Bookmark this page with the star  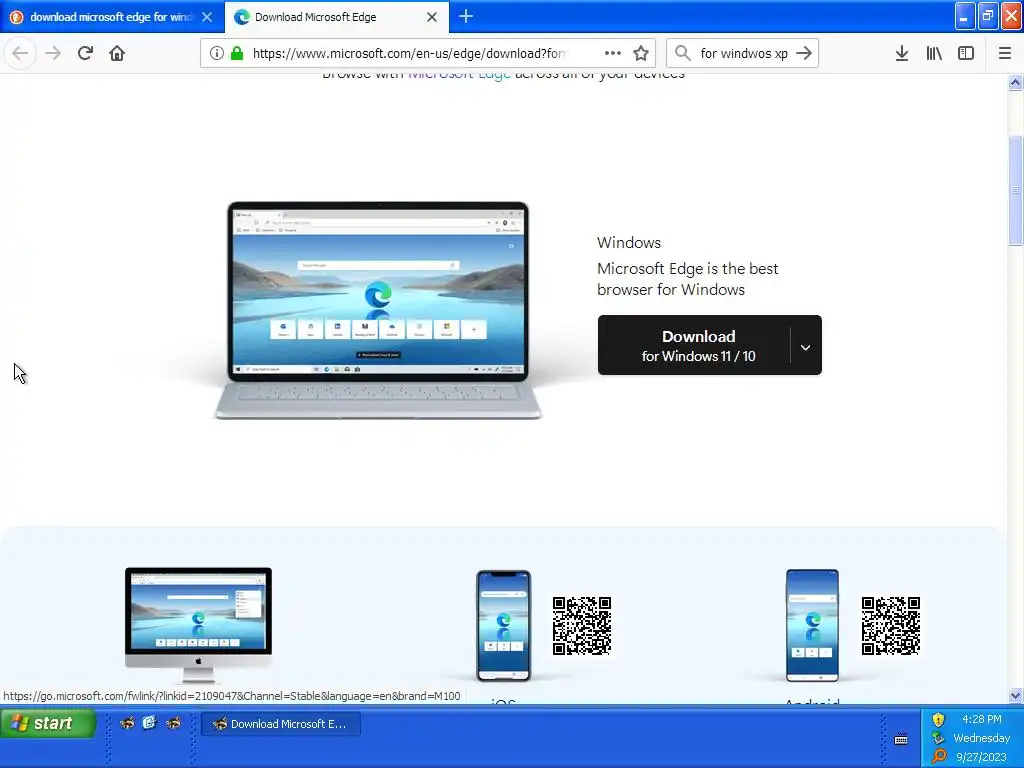[x=641, y=53]
